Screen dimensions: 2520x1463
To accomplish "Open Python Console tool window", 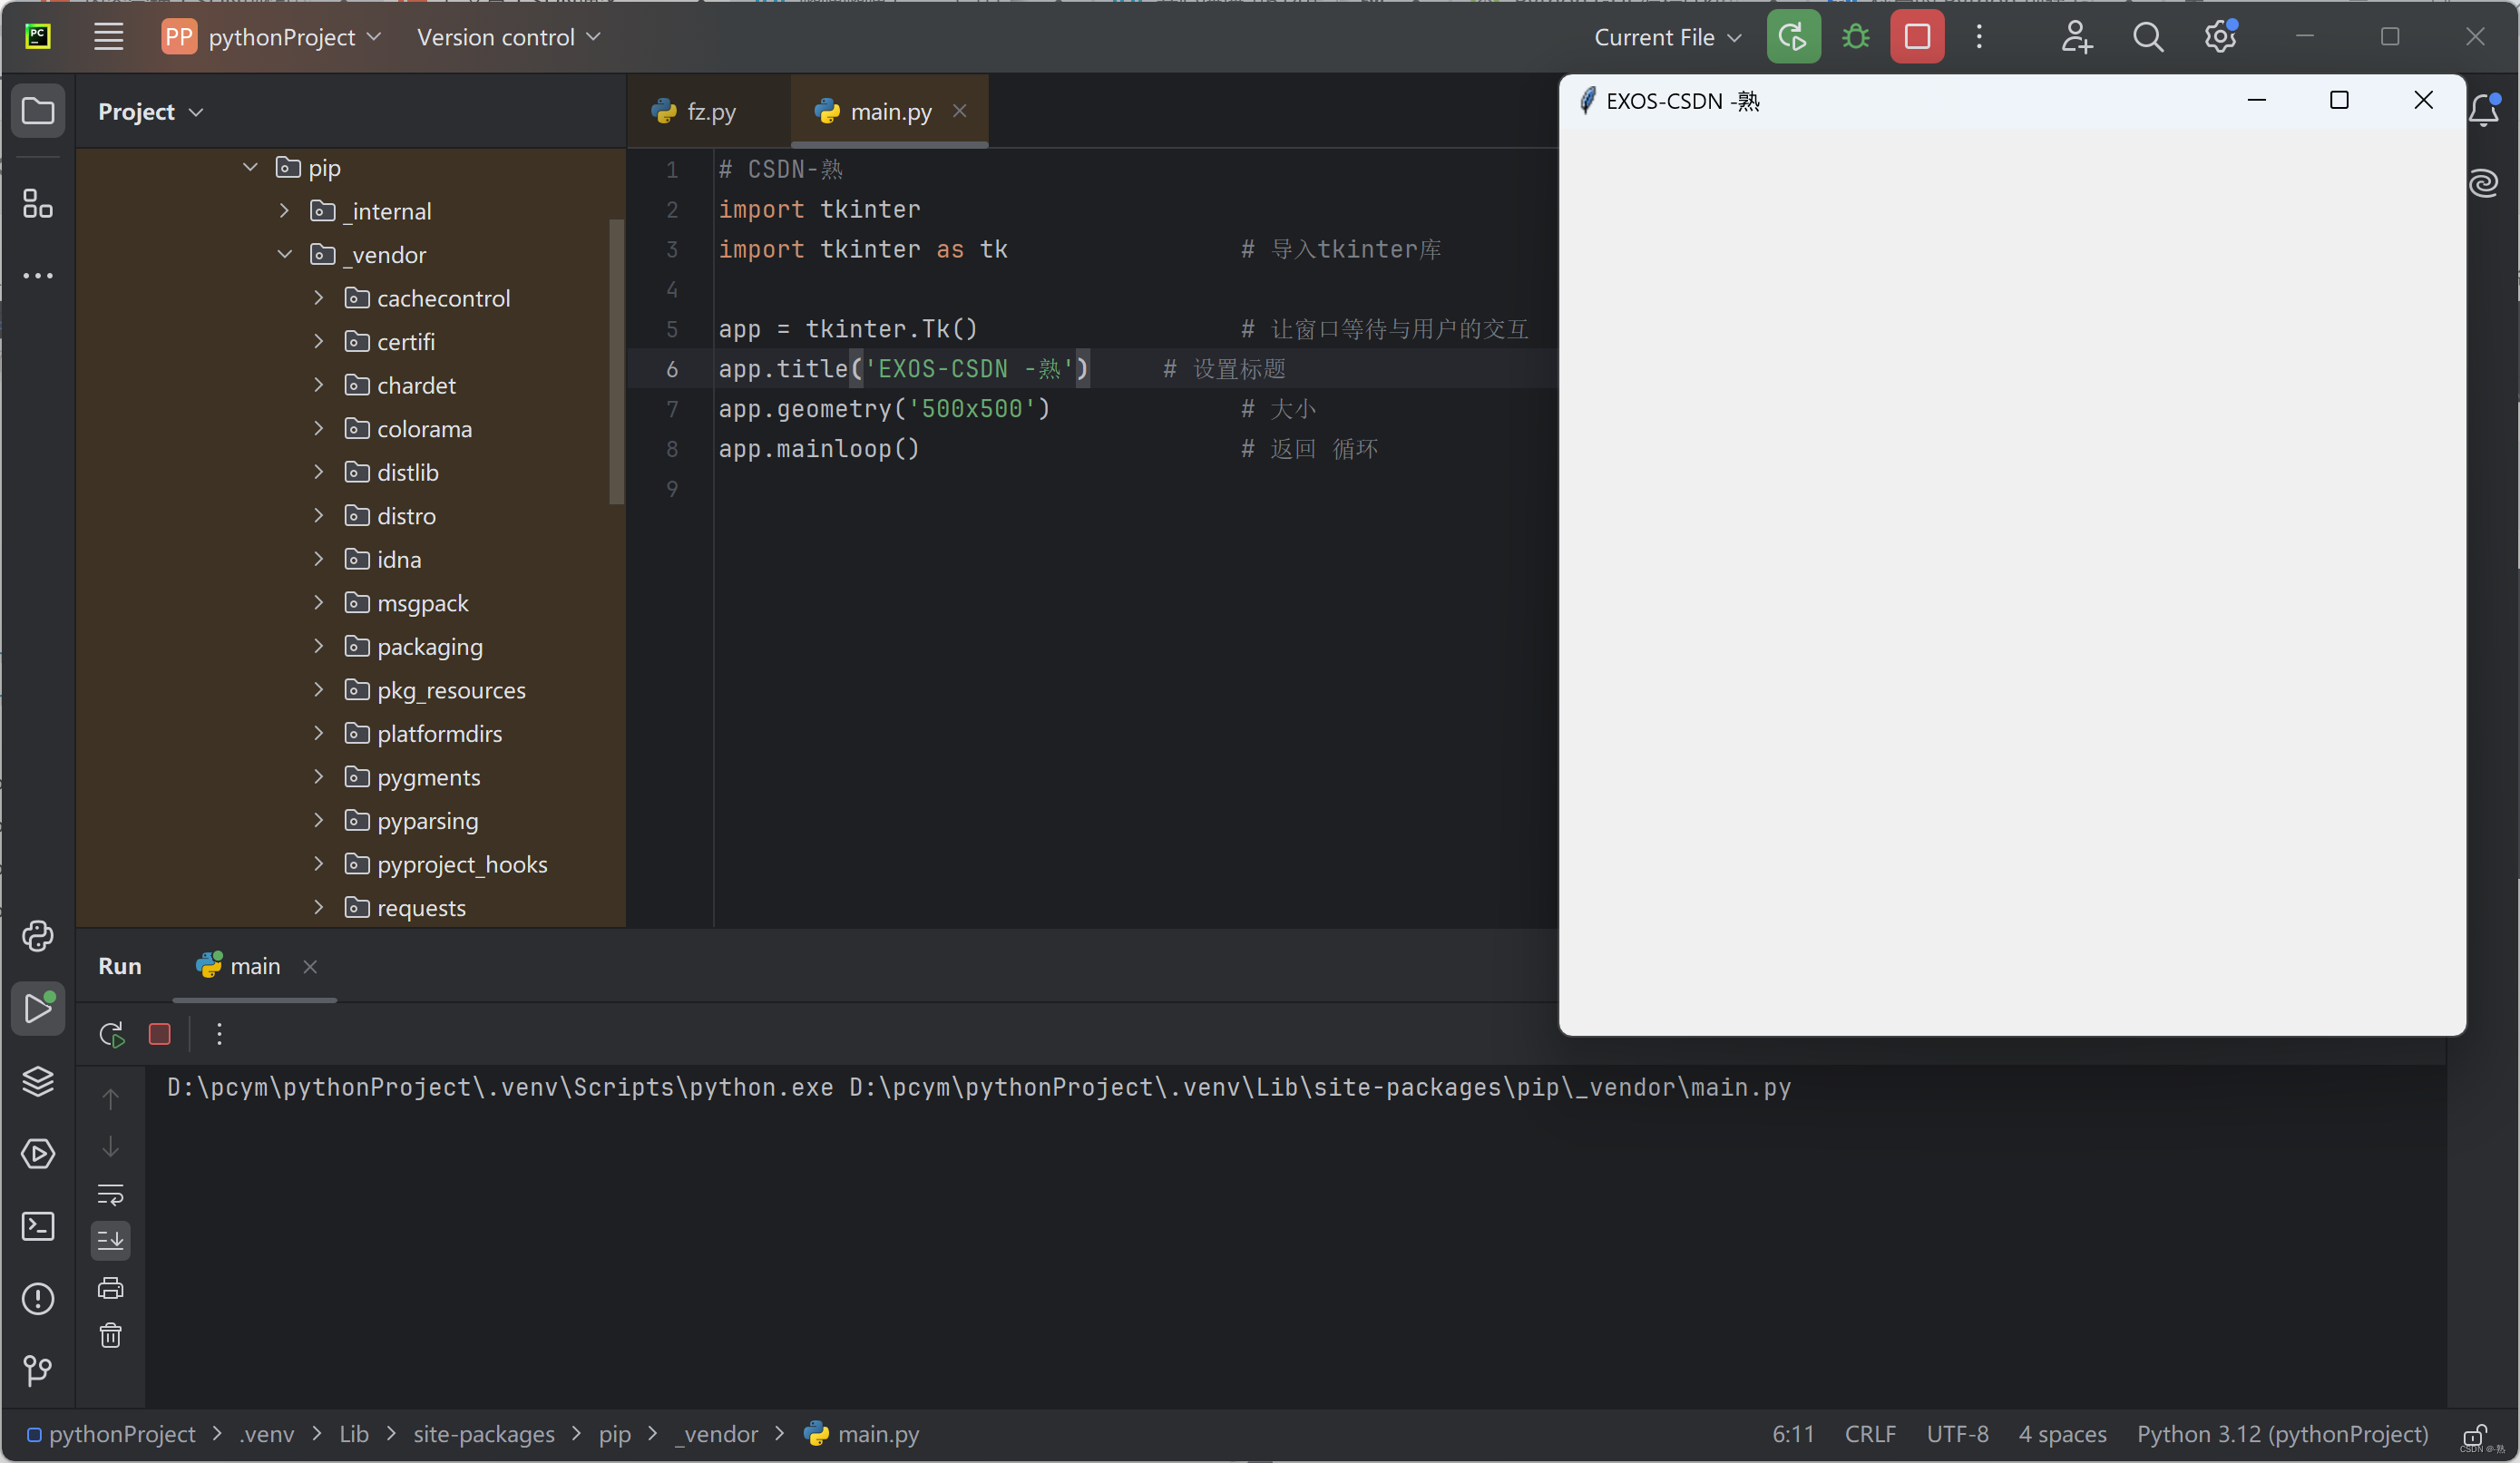I will tap(38, 936).
